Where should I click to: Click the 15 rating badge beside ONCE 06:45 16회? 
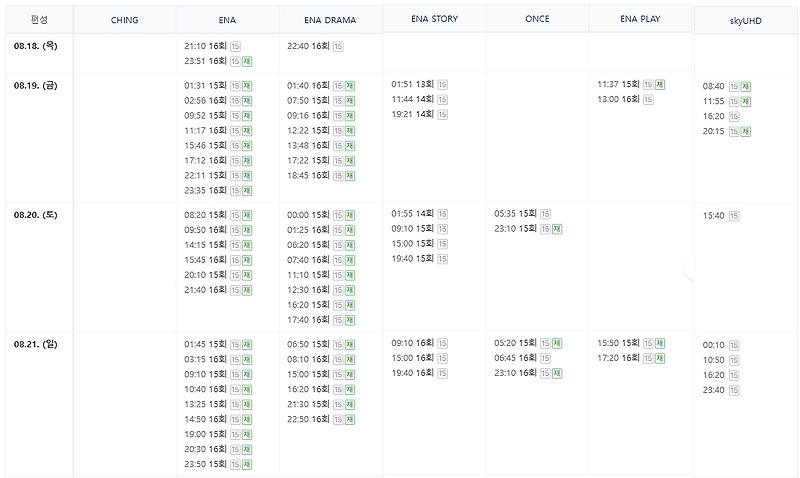coord(545,359)
